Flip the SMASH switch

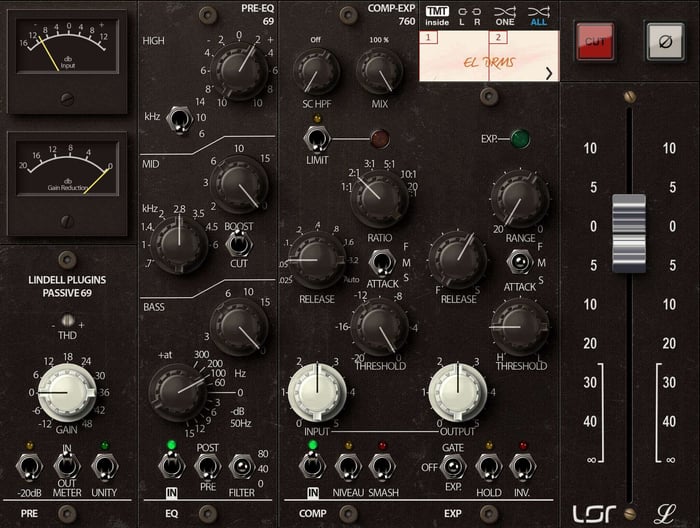[x=382, y=467]
